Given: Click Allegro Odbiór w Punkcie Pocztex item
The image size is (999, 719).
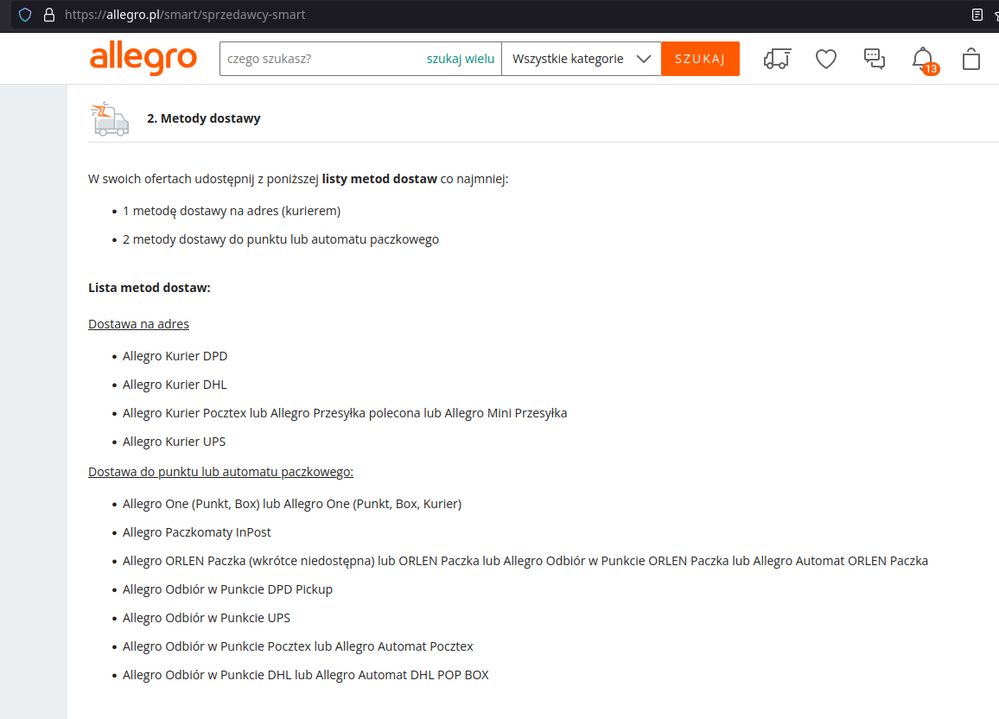Looking at the screenshot, I should coord(298,646).
